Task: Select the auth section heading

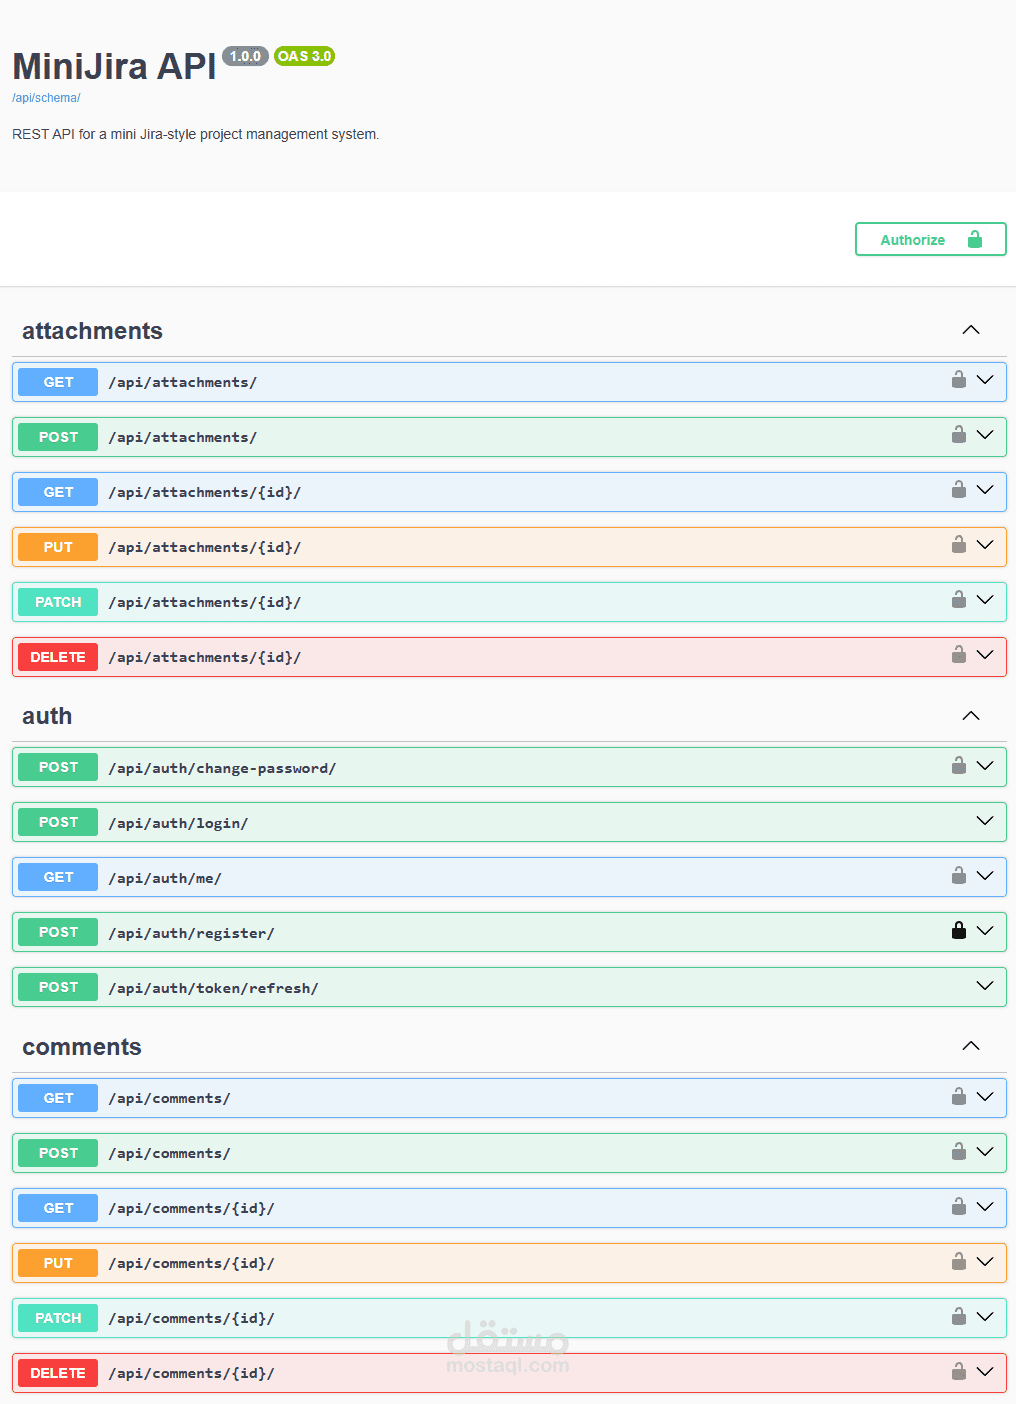Action: [x=47, y=716]
